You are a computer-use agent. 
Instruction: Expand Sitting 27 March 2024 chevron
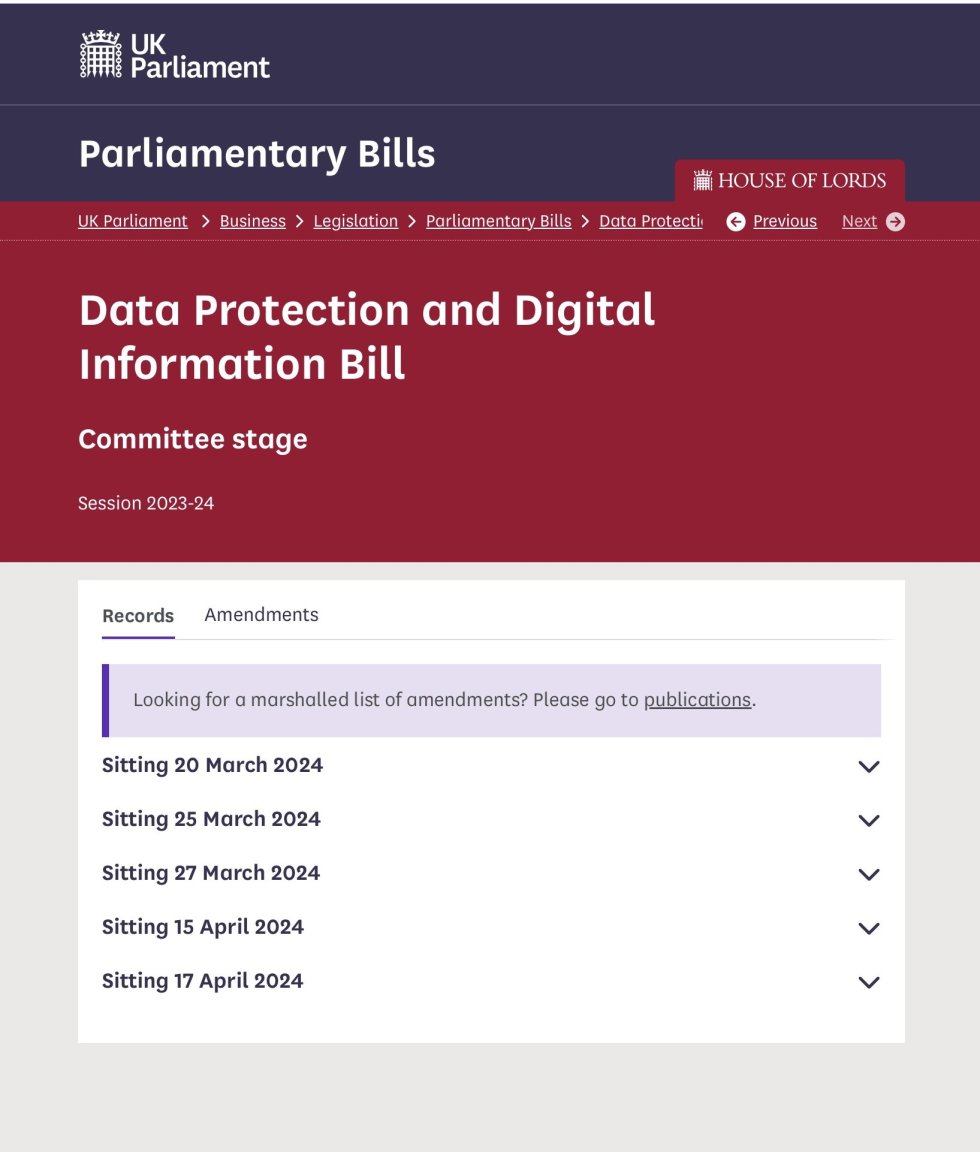click(869, 874)
